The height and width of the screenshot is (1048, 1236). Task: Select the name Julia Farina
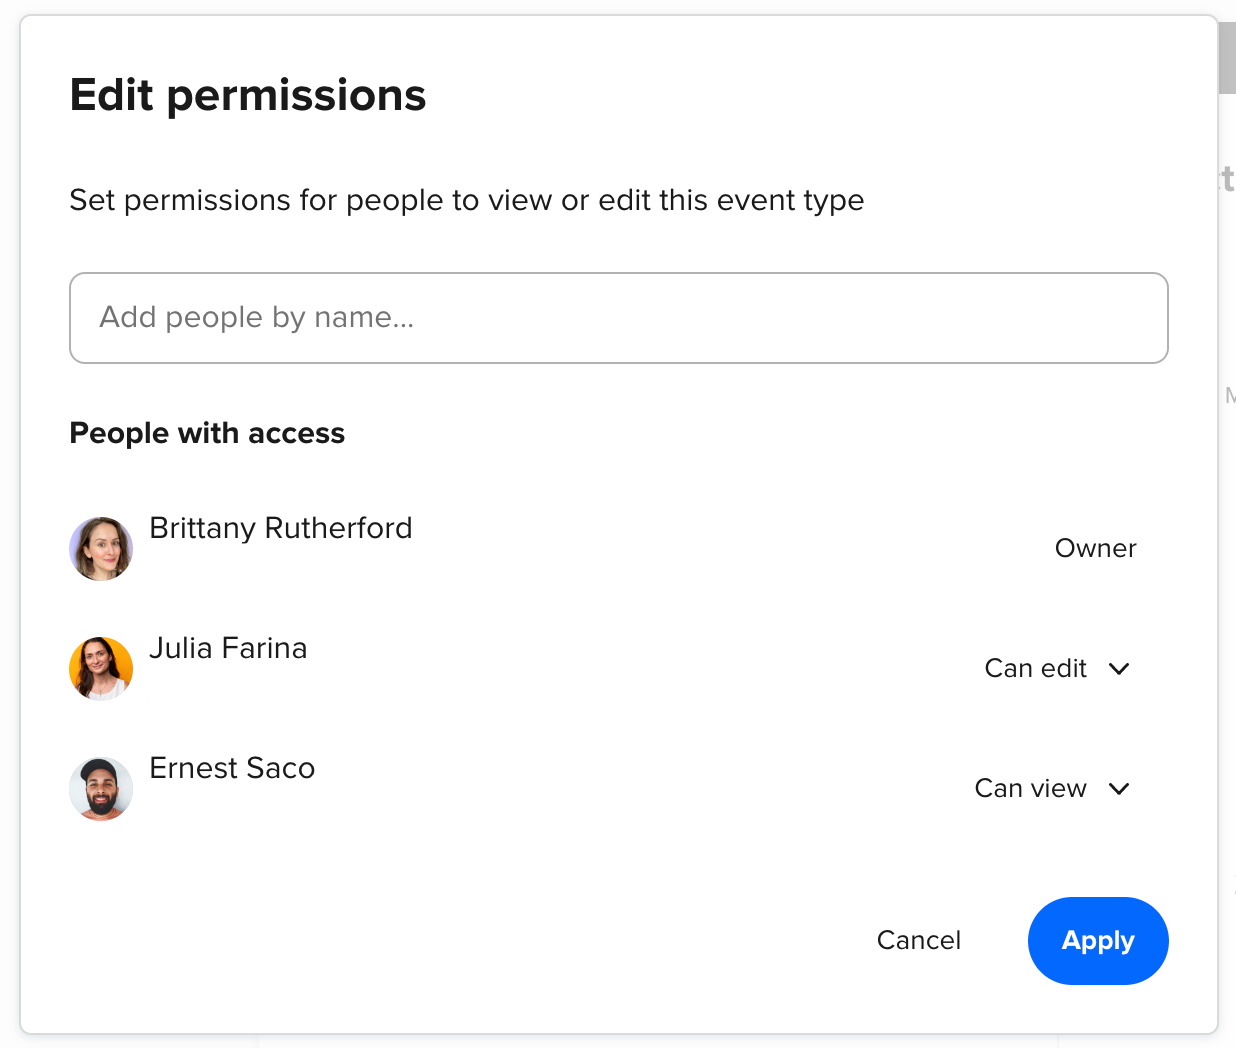[x=228, y=648]
